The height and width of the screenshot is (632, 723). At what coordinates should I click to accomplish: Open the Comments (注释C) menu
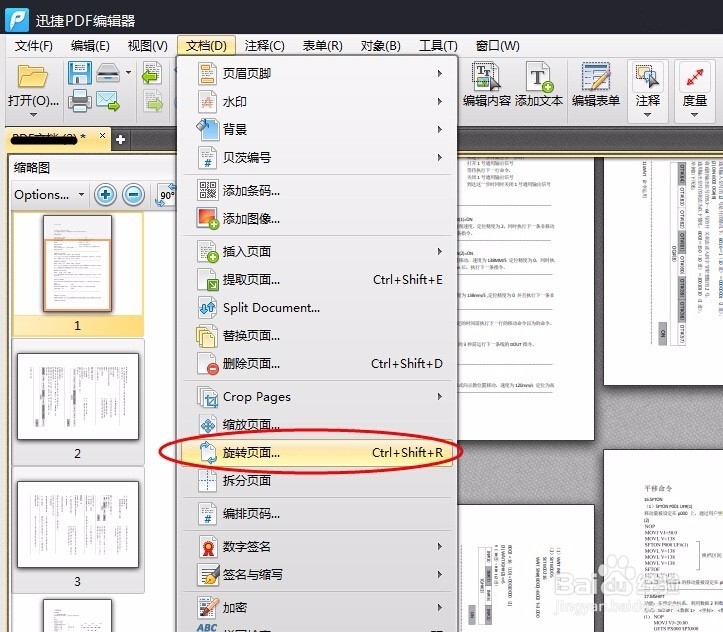point(264,46)
